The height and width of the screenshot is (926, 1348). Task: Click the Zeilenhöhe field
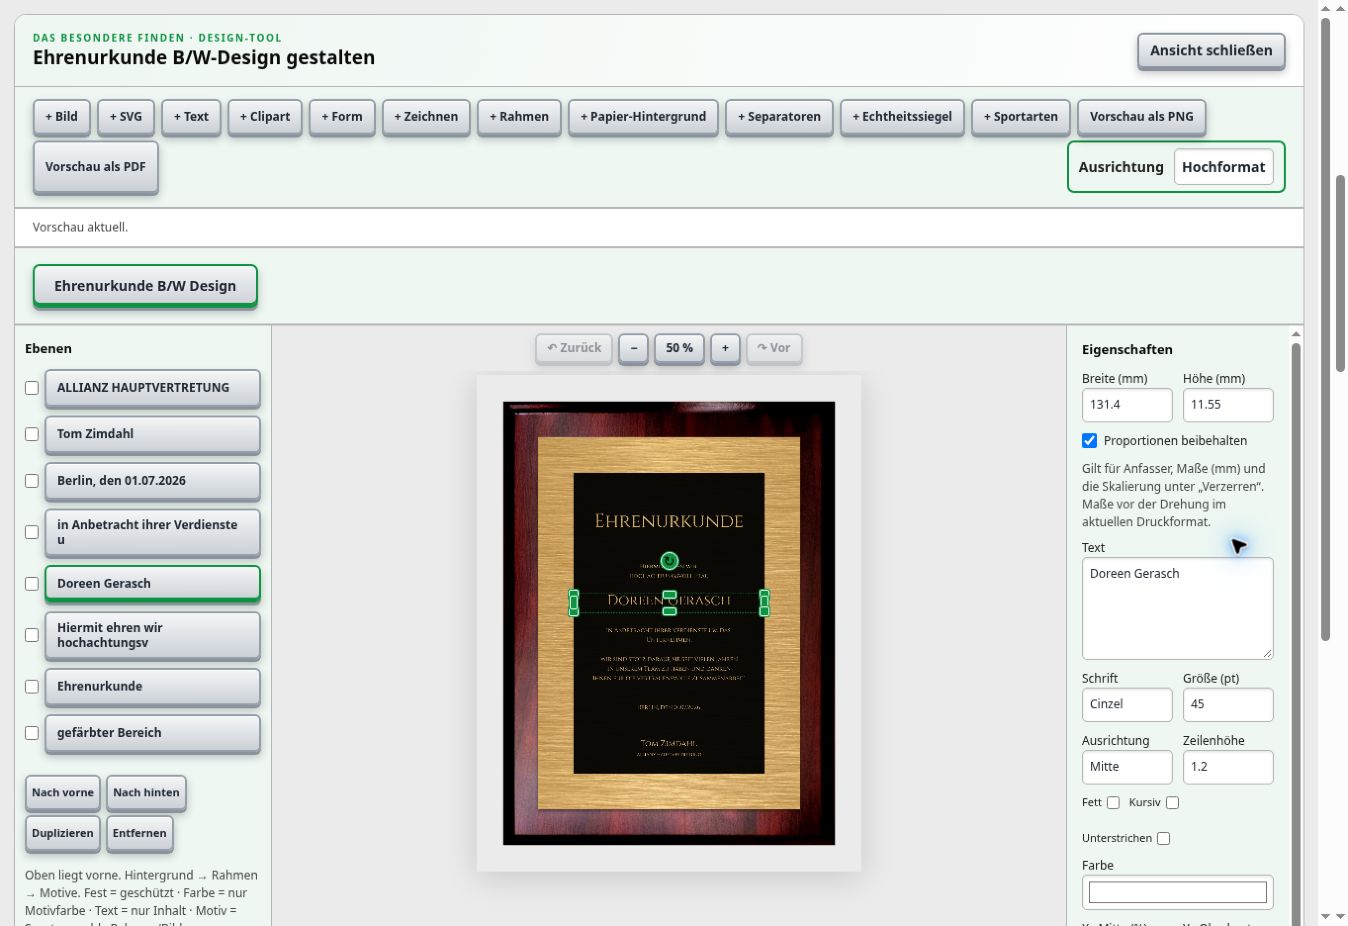coord(1228,767)
